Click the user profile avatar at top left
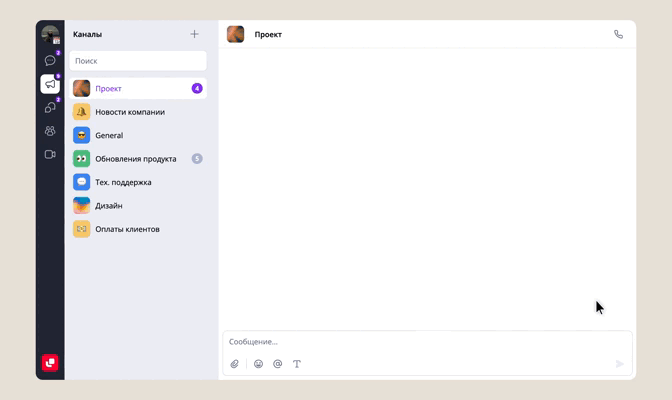The image size is (672, 400). coord(50,35)
